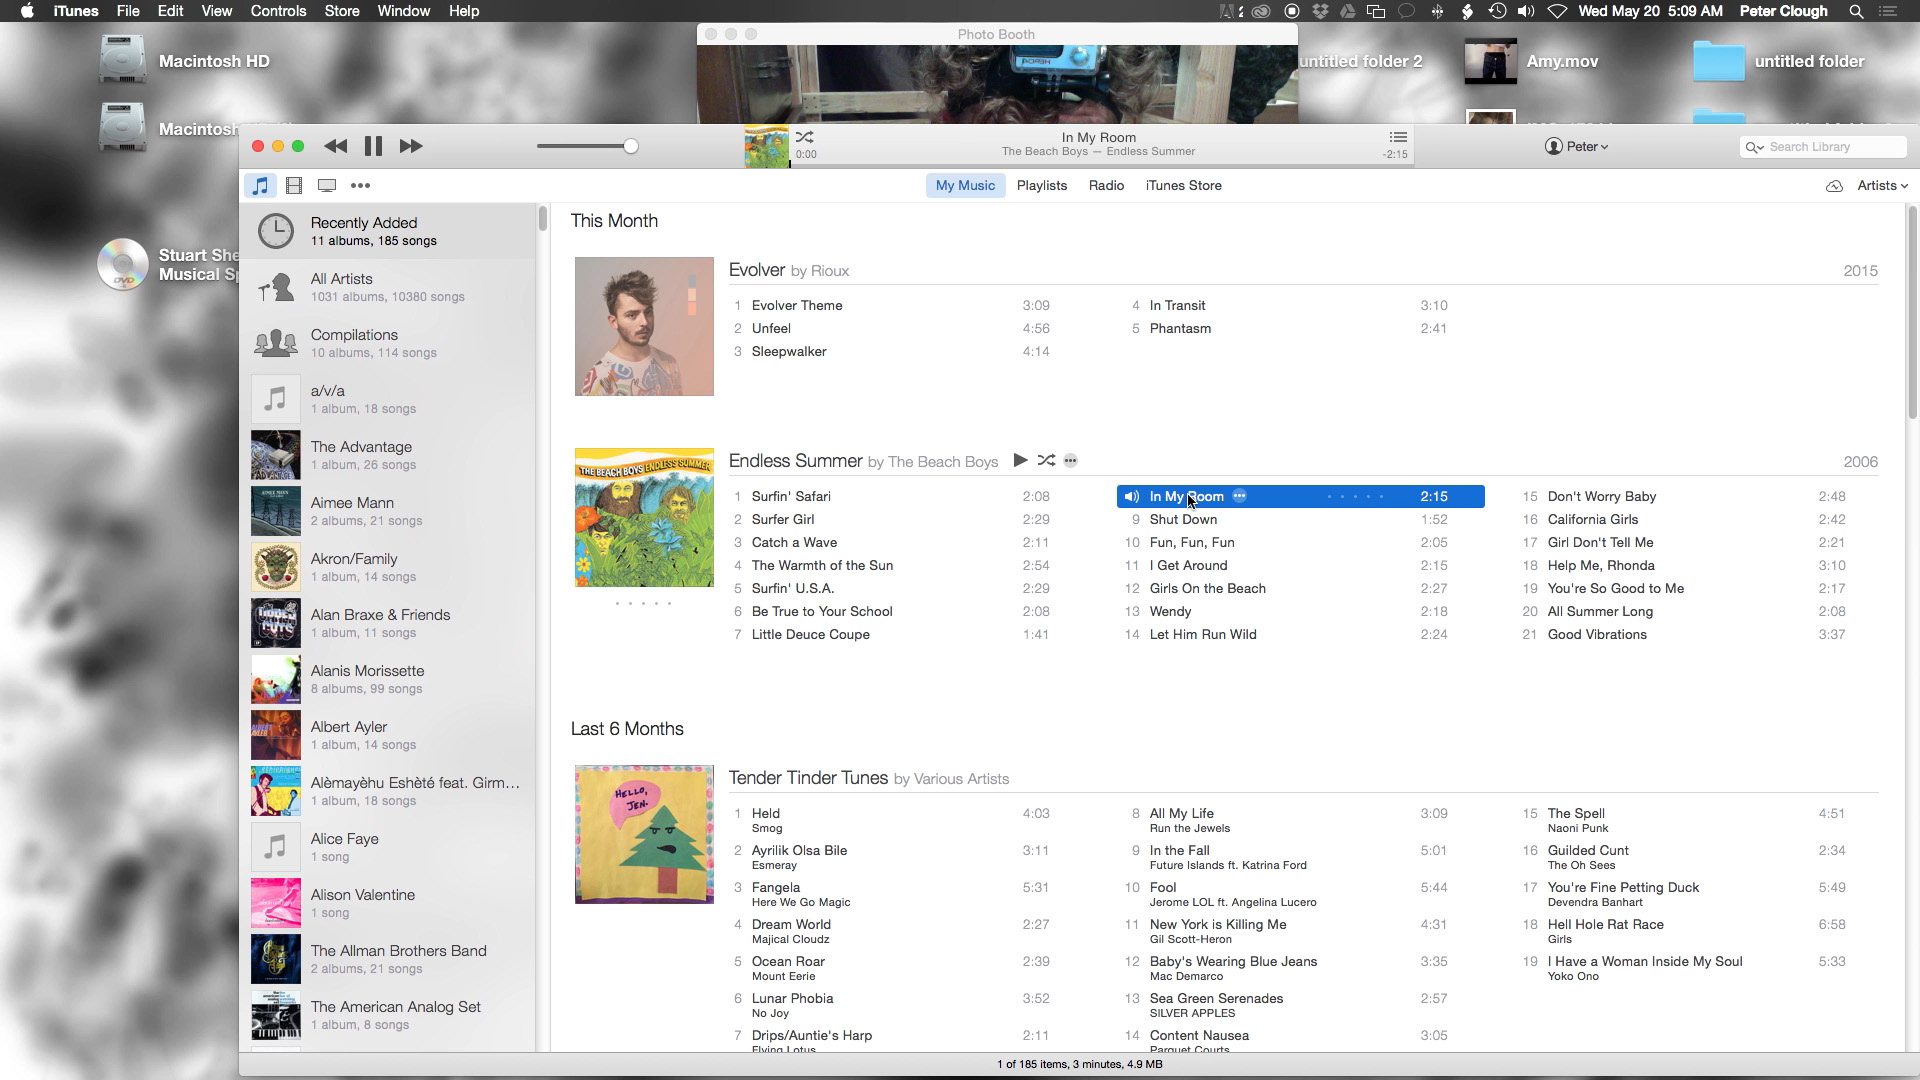Open the Controls menu
Viewport: 1920px width, 1080px height.
pos(277,11)
